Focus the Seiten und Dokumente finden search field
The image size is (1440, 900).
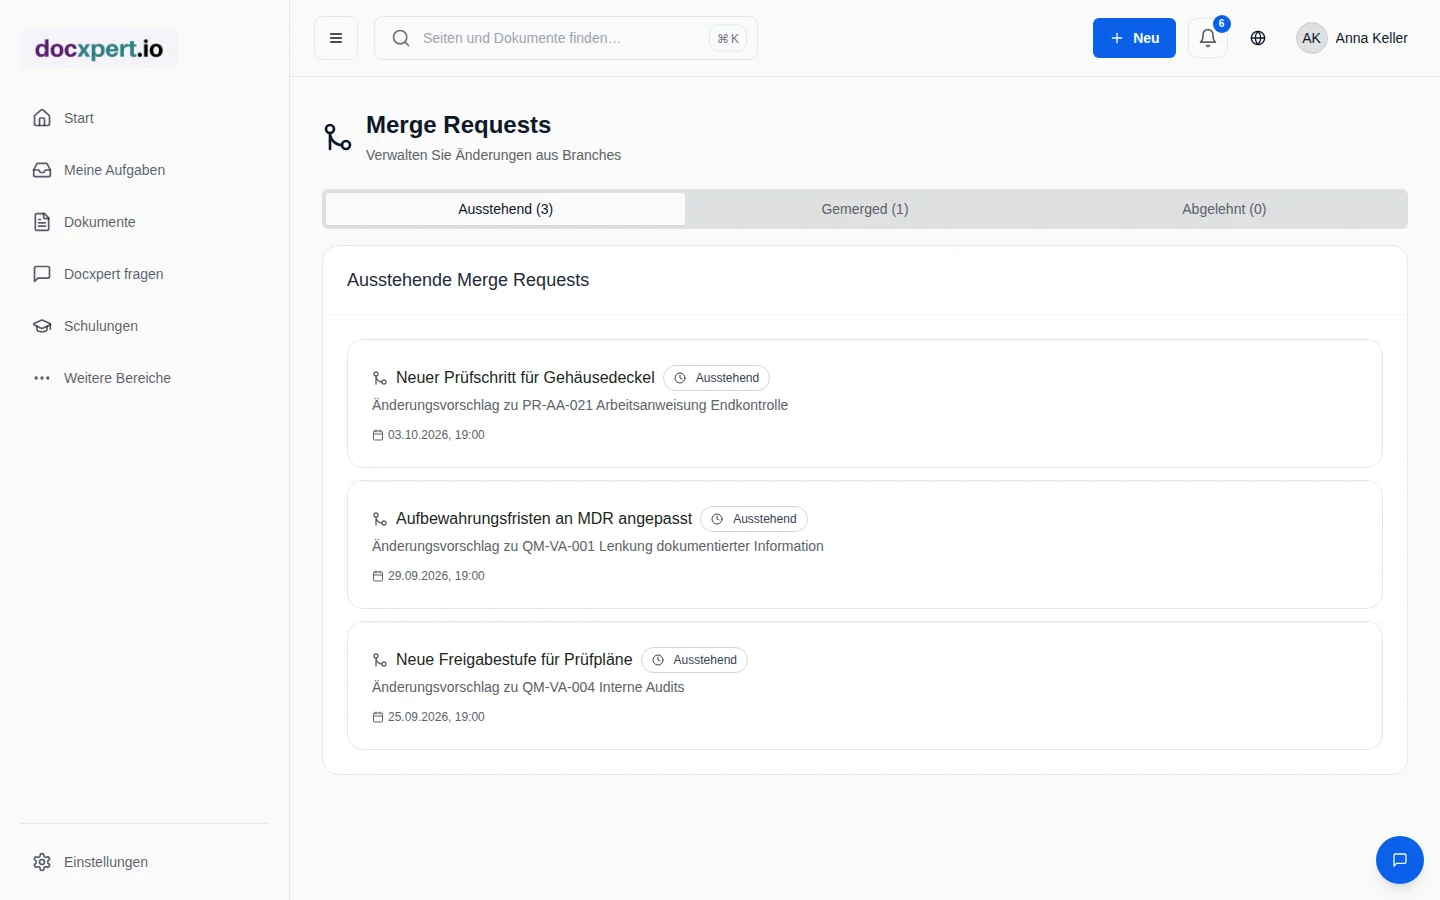point(566,38)
